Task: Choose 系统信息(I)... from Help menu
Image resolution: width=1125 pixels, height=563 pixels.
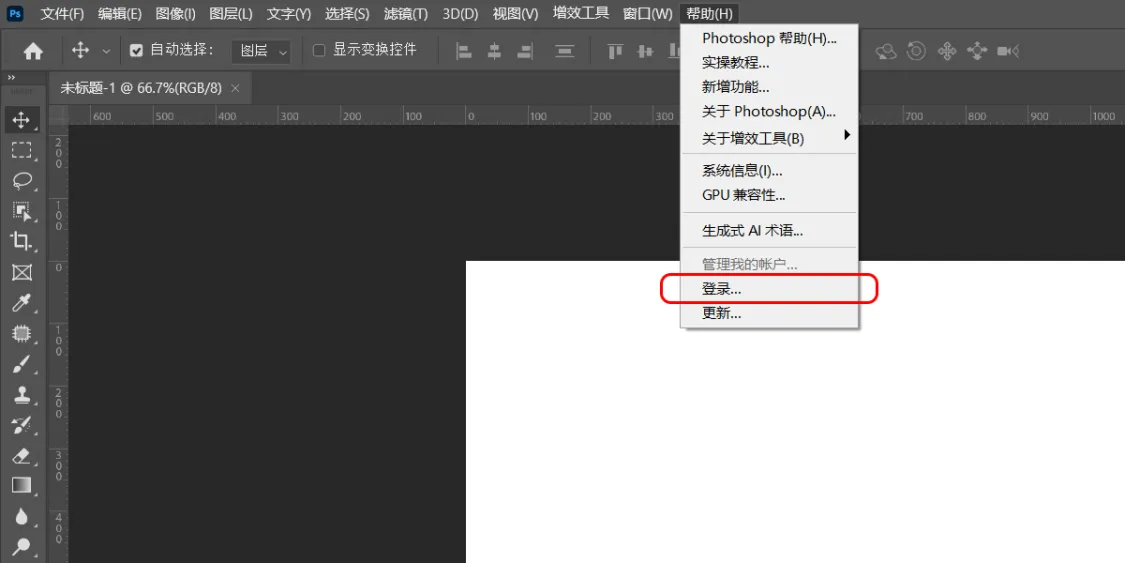Action: (769, 171)
